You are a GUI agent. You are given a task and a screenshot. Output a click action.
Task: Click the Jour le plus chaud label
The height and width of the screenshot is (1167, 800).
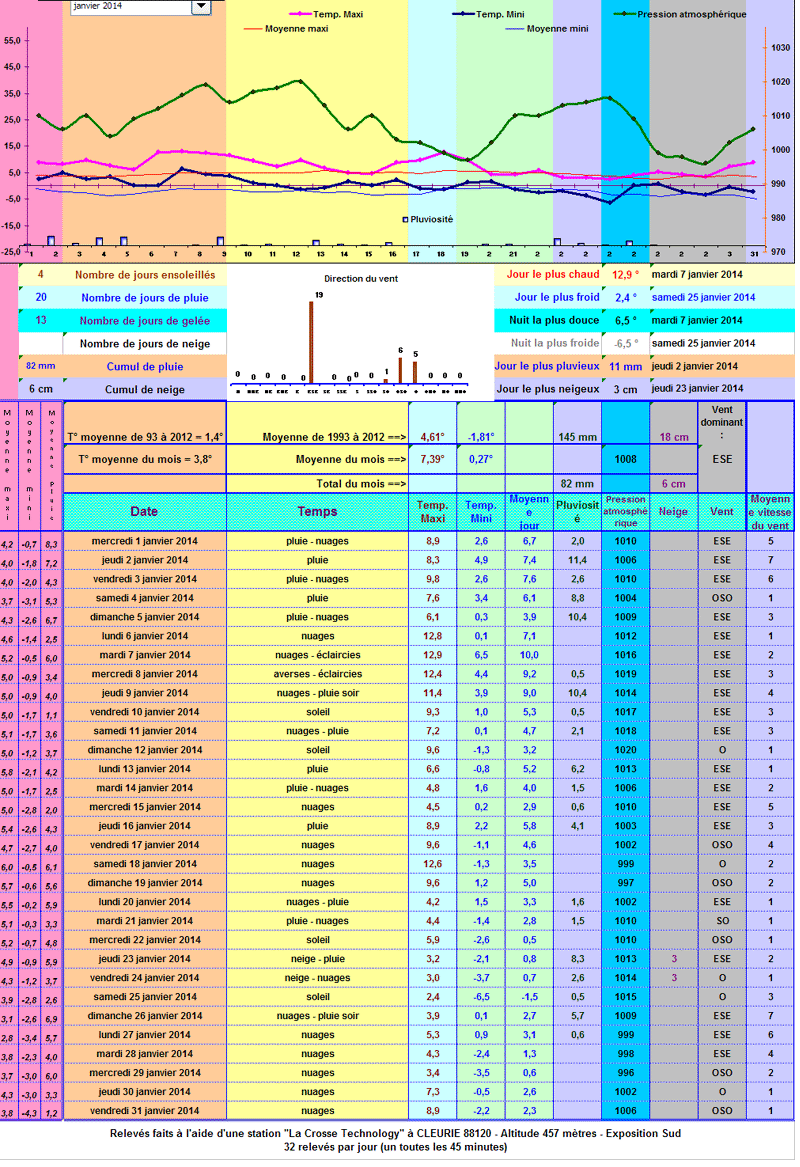(553, 275)
